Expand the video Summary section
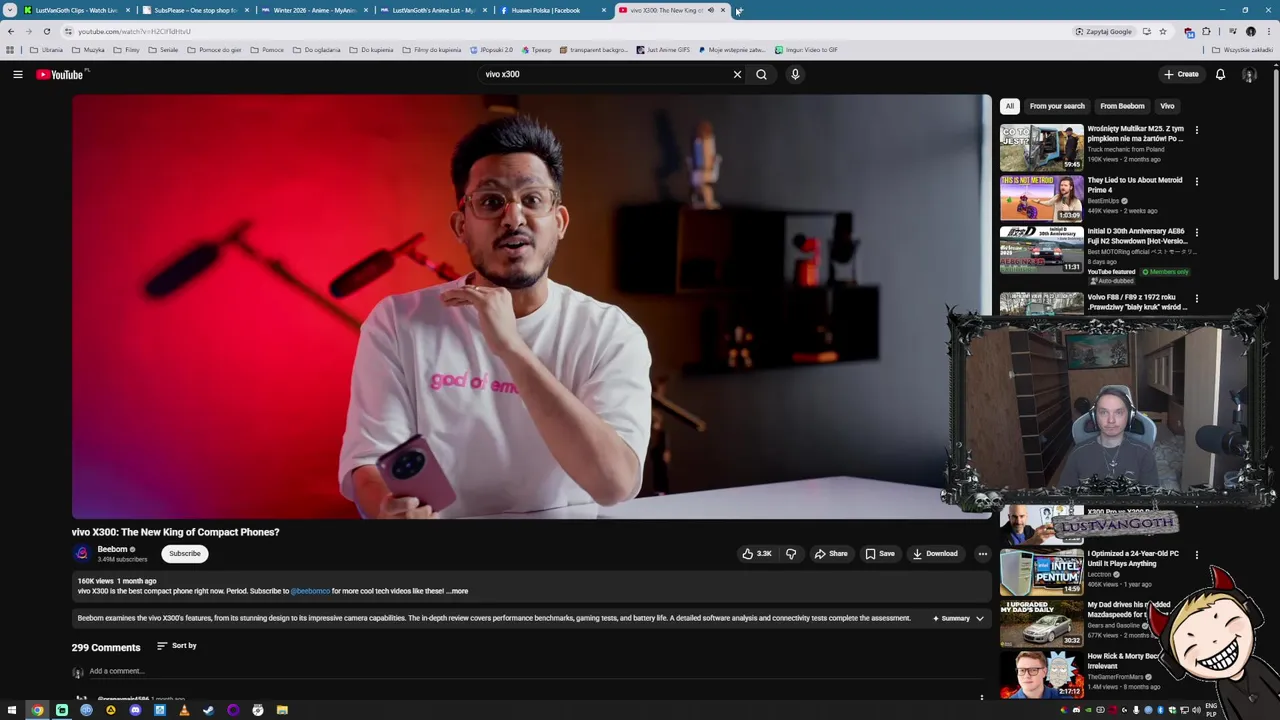Screen dimensions: 1280x720 click(959, 618)
